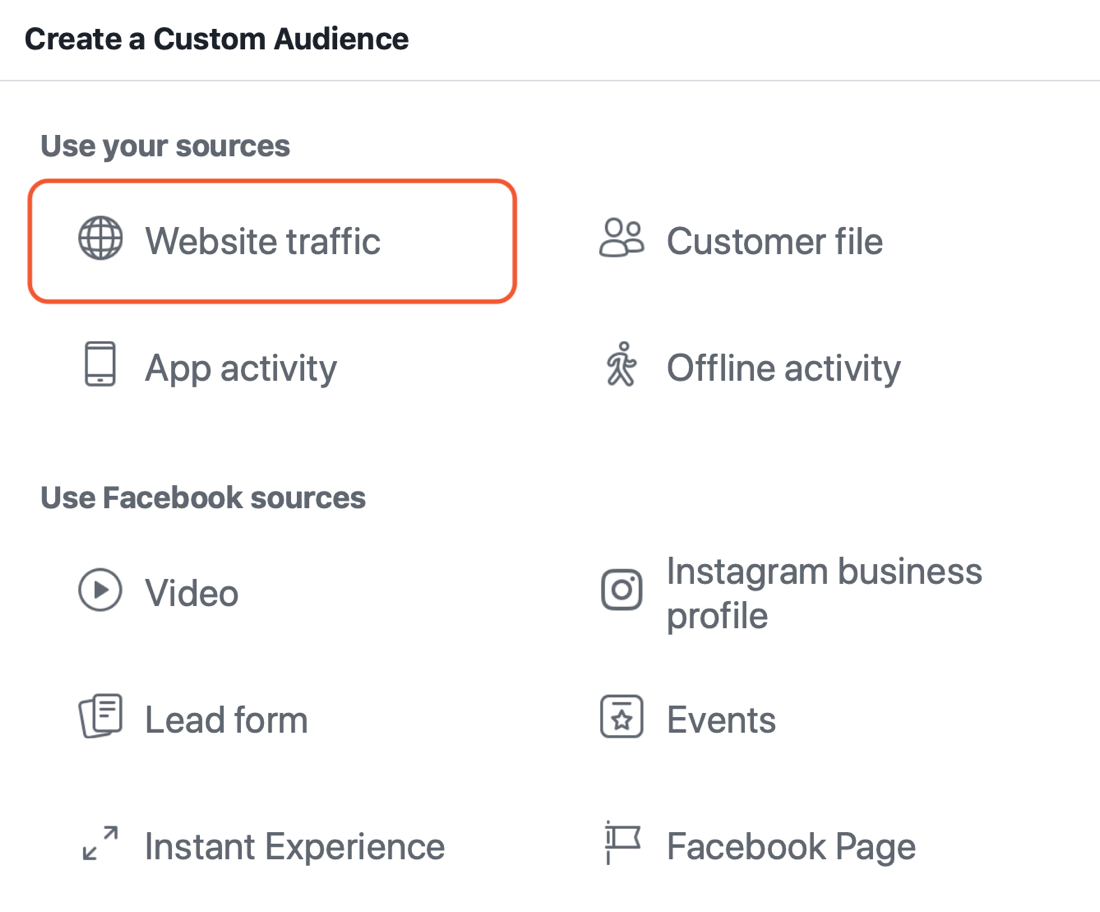
Task: Click the play button Video icon
Action: pos(100,591)
